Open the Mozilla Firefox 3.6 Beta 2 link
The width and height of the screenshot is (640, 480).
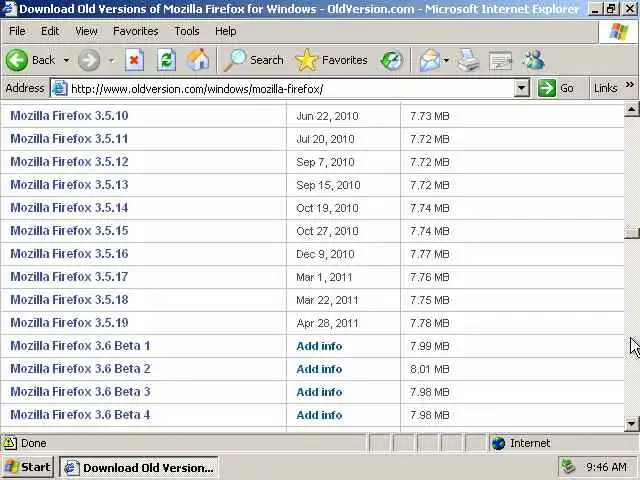click(x=80, y=369)
